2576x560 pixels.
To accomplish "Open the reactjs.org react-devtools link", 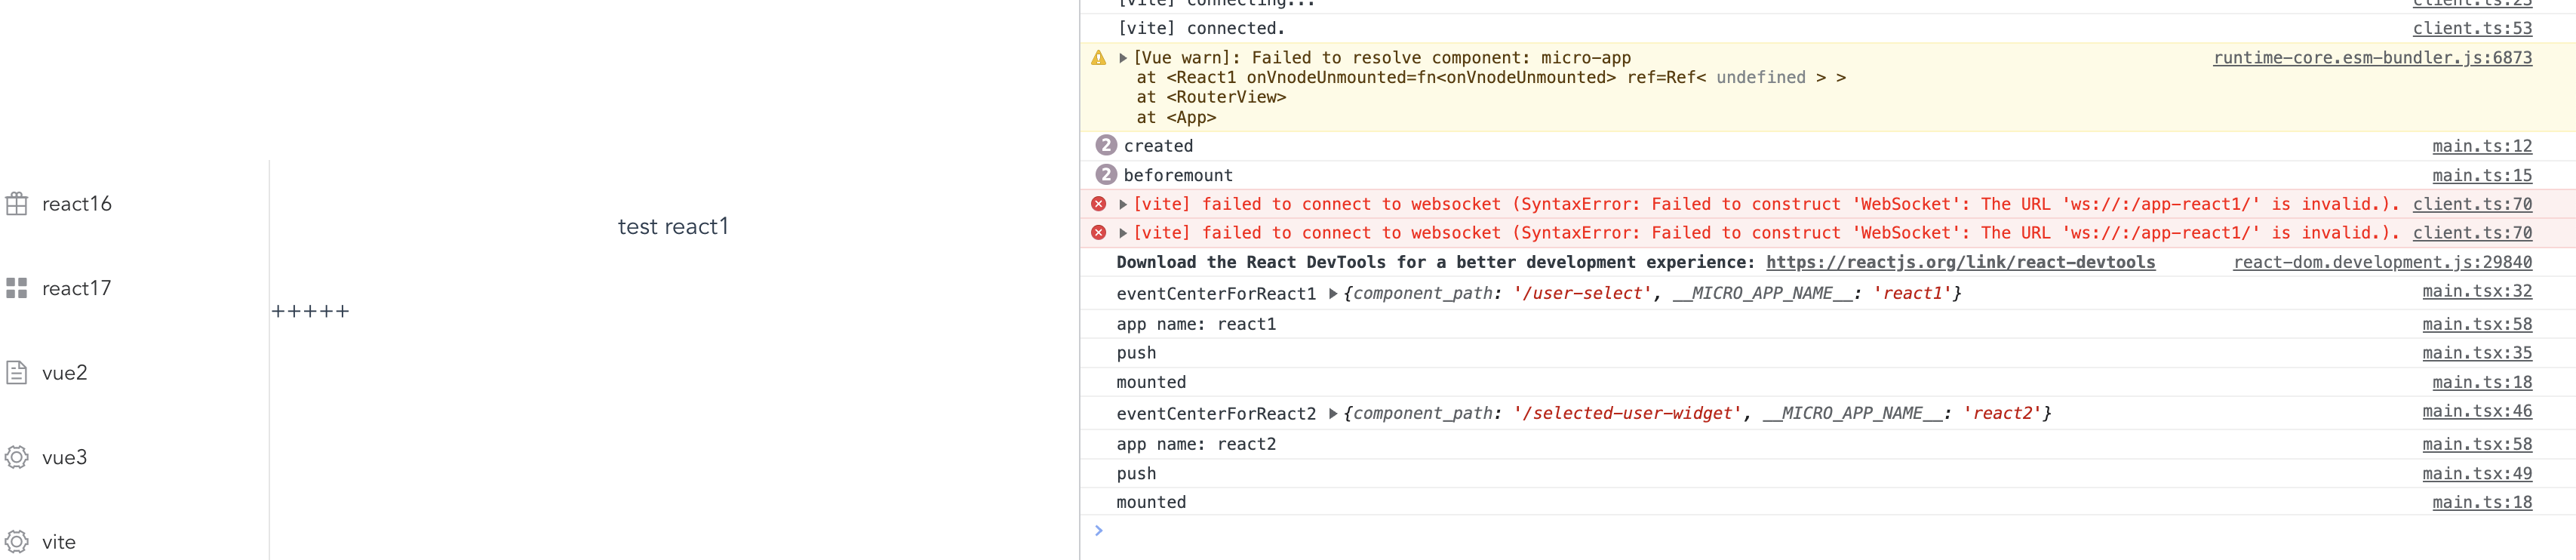I will (x=1960, y=262).
